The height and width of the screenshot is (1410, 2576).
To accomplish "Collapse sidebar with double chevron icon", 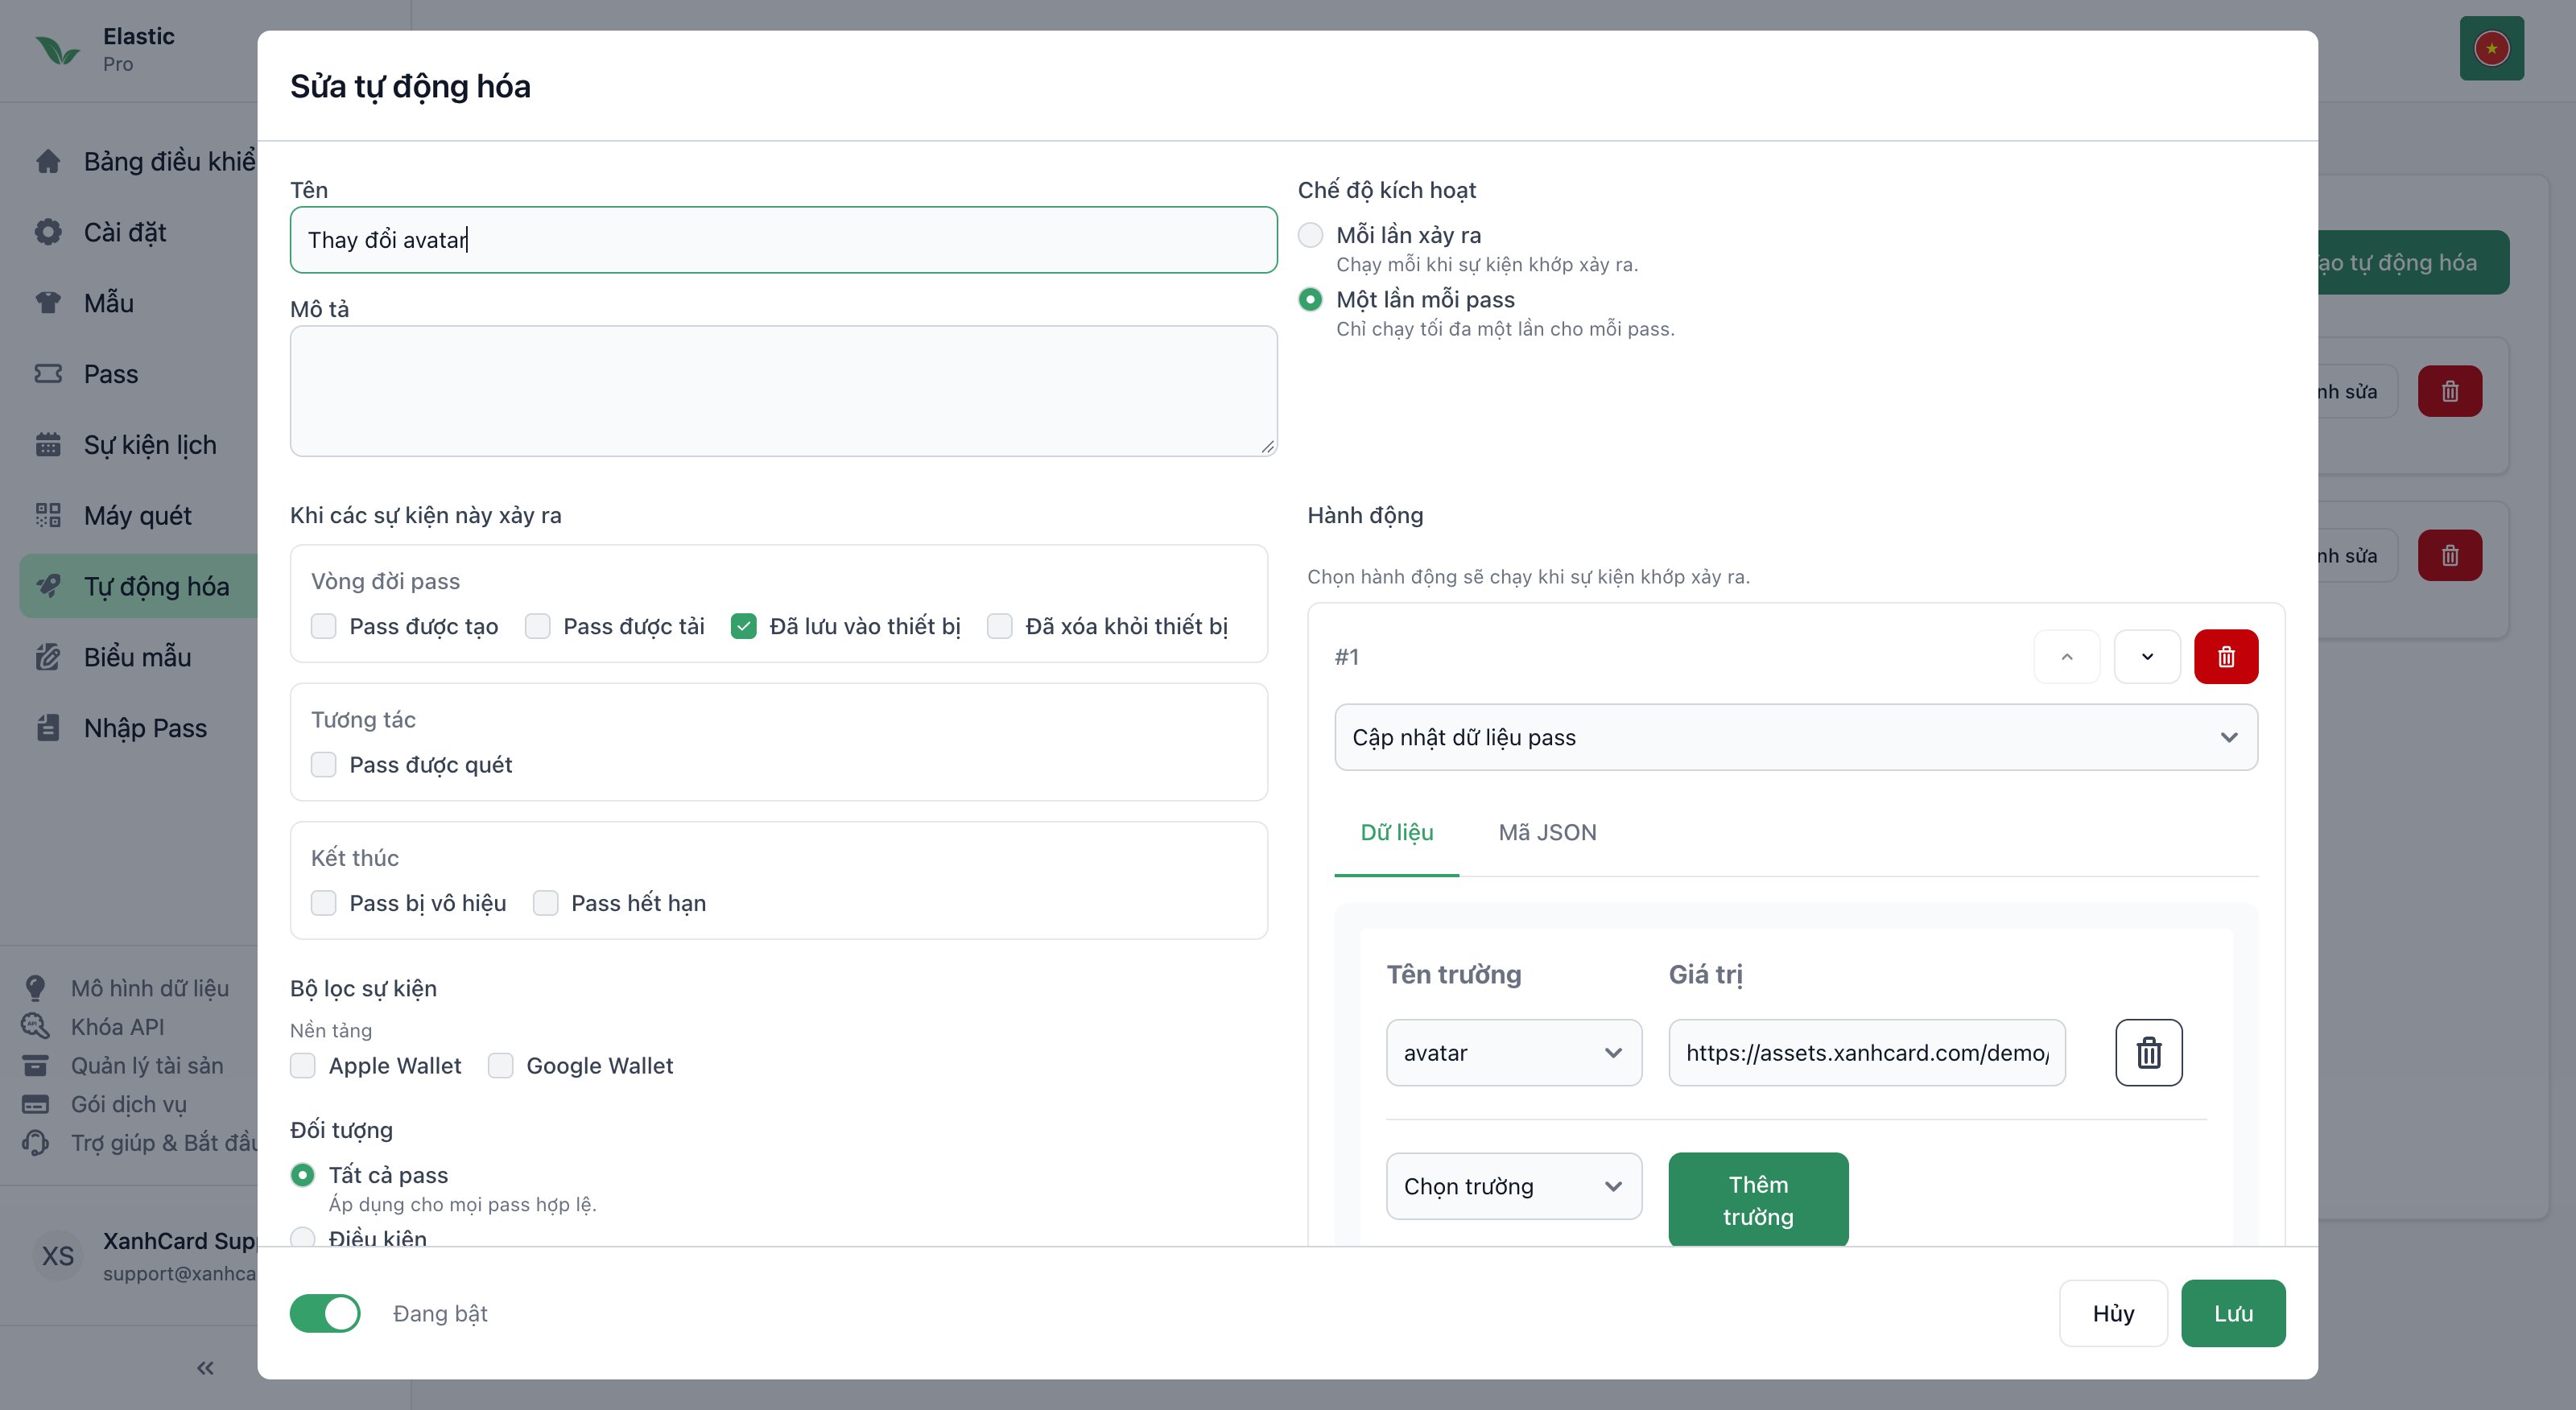I will tap(205, 1368).
